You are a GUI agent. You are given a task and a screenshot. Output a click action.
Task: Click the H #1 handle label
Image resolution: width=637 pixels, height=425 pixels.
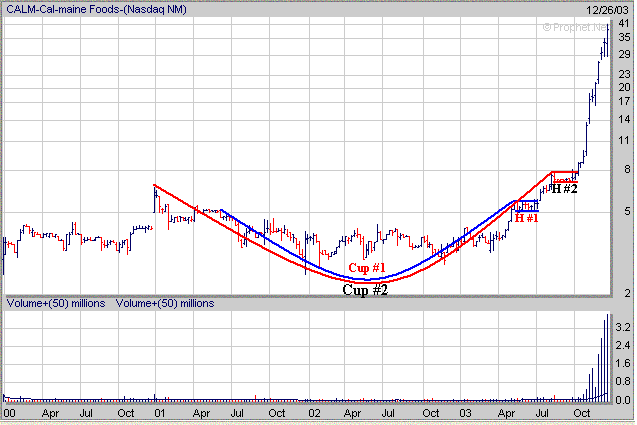[x=526, y=217]
